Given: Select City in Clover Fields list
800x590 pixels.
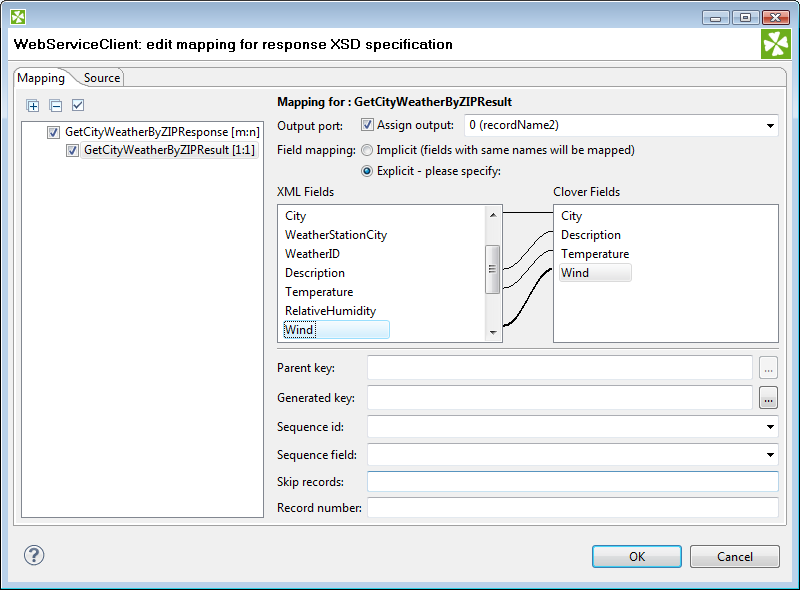Looking at the screenshot, I should click(571, 216).
